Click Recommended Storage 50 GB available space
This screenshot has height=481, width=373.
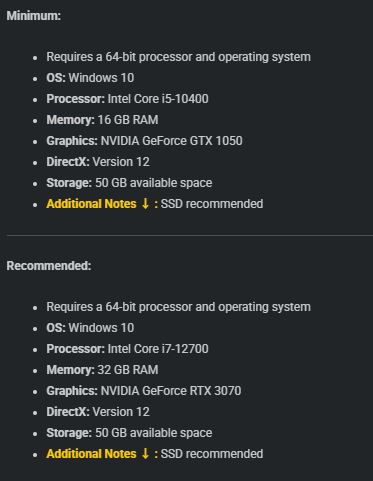coord(129,433)
